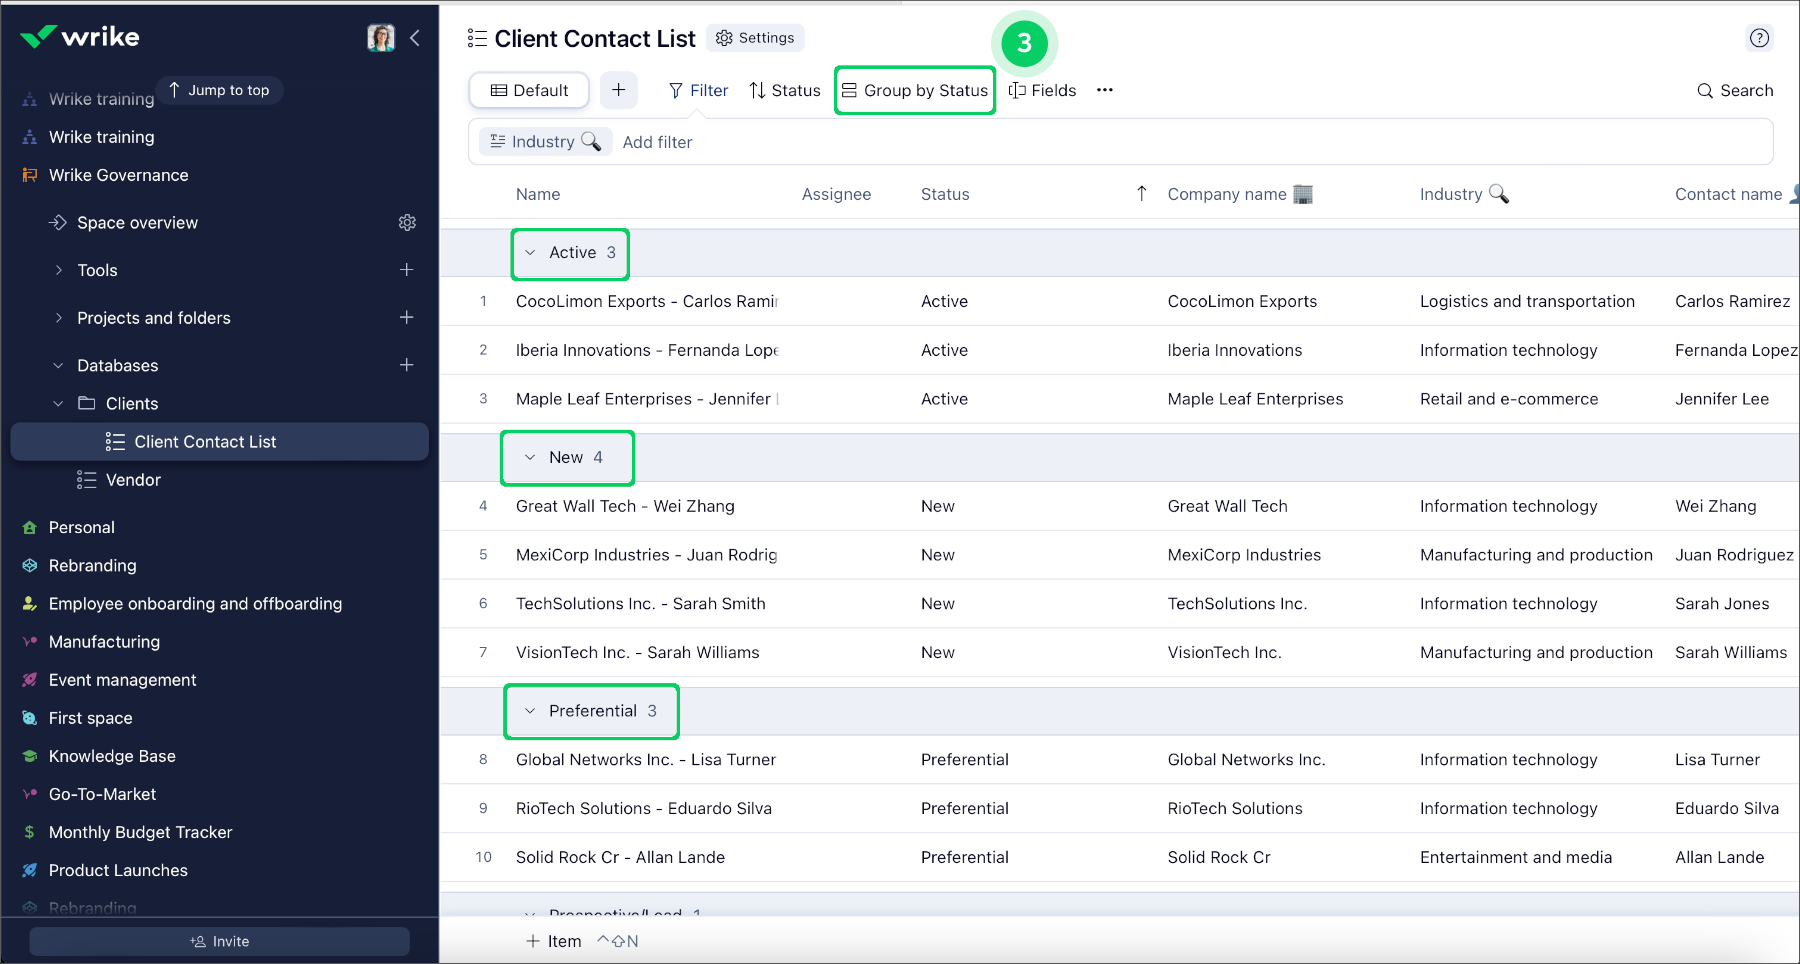Viewport: 1800px width, 964px height.
Task: Open the help question mark icon
Action: point(1760,38)
